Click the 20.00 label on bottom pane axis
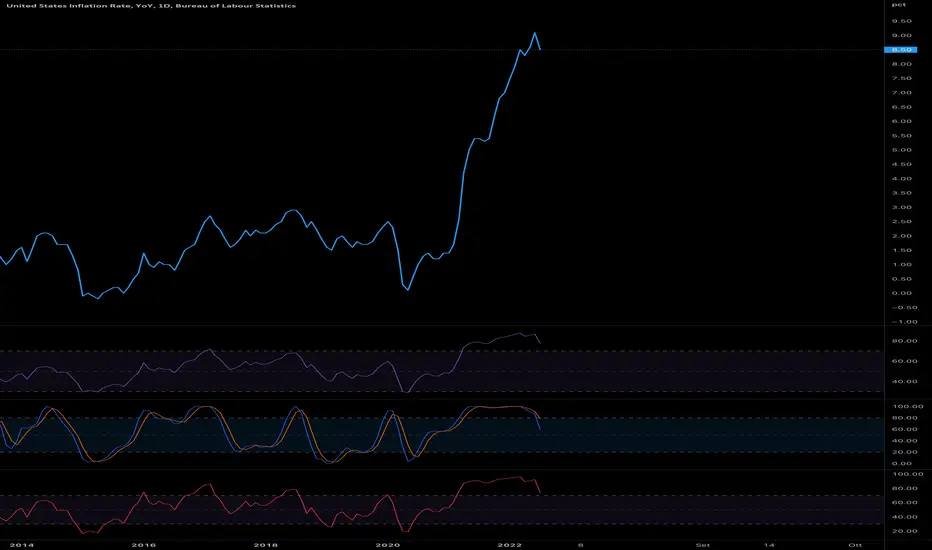 point(904,531)
